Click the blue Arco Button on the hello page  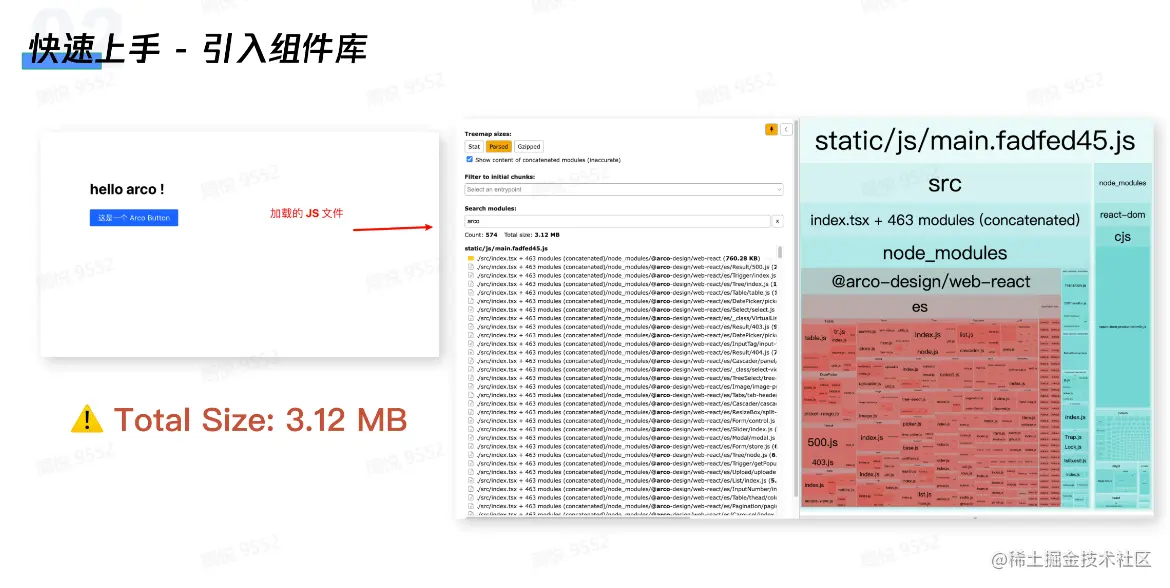134,218
